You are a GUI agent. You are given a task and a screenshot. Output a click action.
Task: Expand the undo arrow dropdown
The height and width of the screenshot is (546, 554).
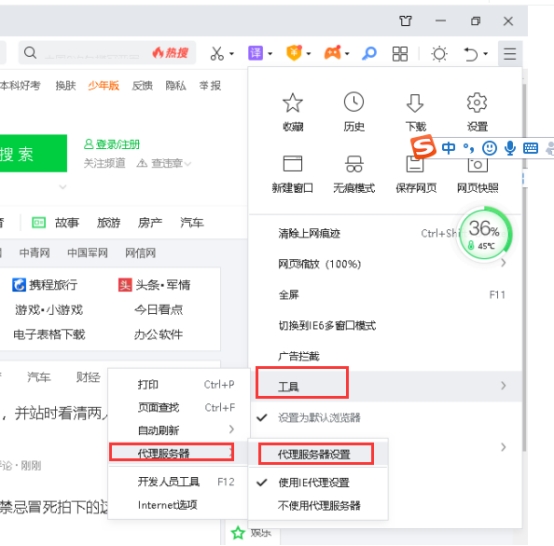(x=485, y=54)
